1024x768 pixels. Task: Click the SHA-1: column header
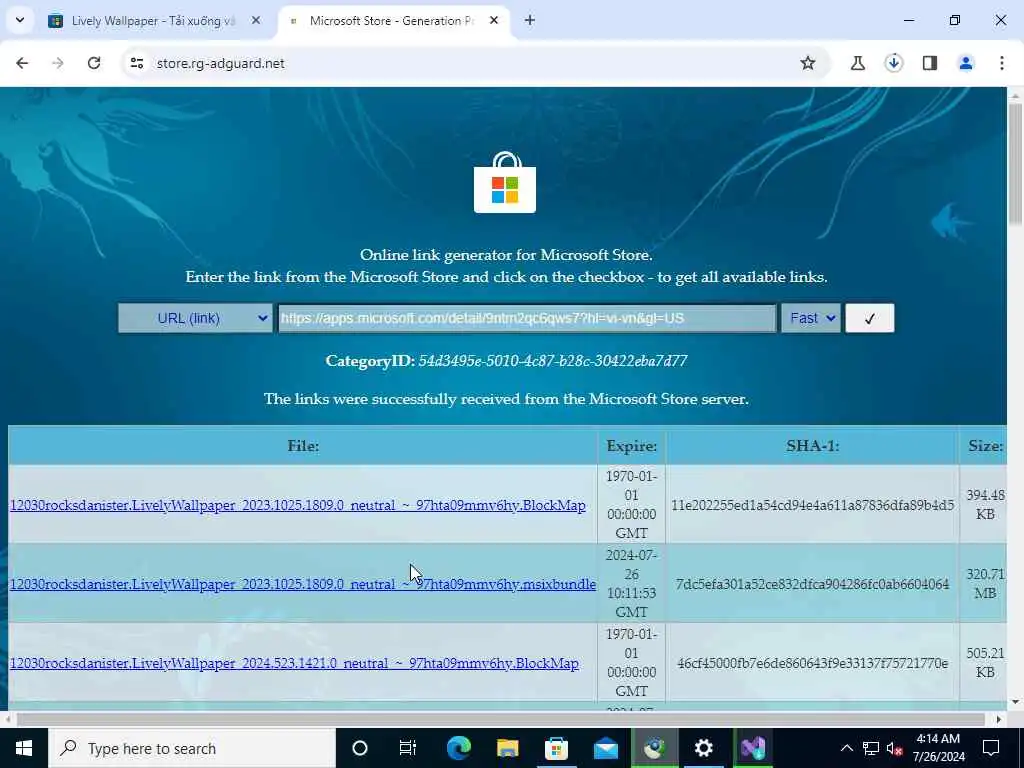812,446
